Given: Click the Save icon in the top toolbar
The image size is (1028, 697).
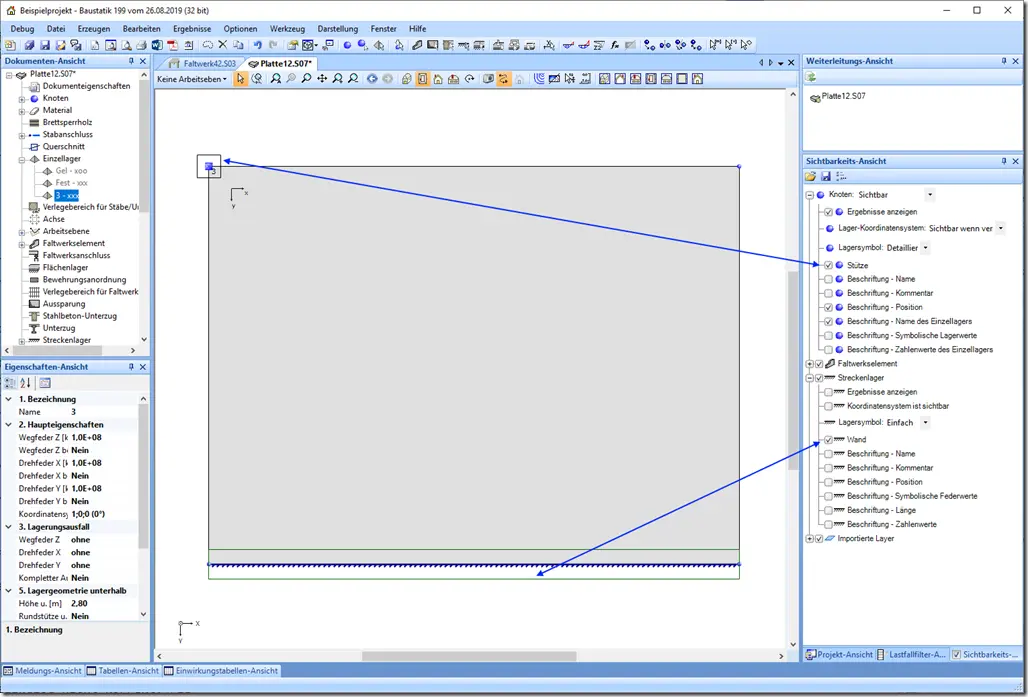Looking at the screenshot, I should (45, 45).
